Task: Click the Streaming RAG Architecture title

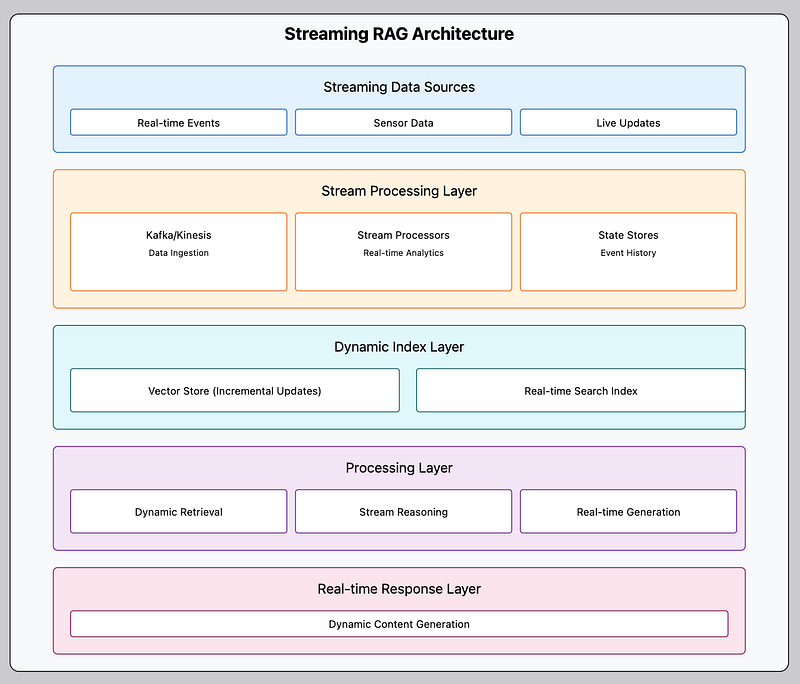Action: point(399,34)
